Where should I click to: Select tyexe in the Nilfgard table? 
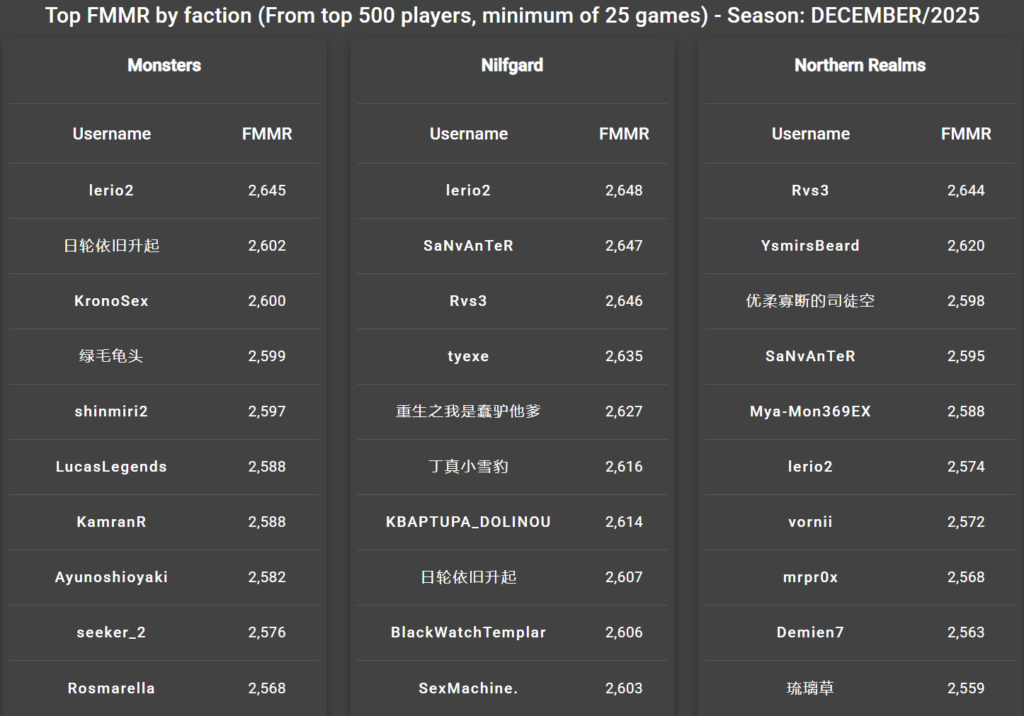[x=468, y=356]
